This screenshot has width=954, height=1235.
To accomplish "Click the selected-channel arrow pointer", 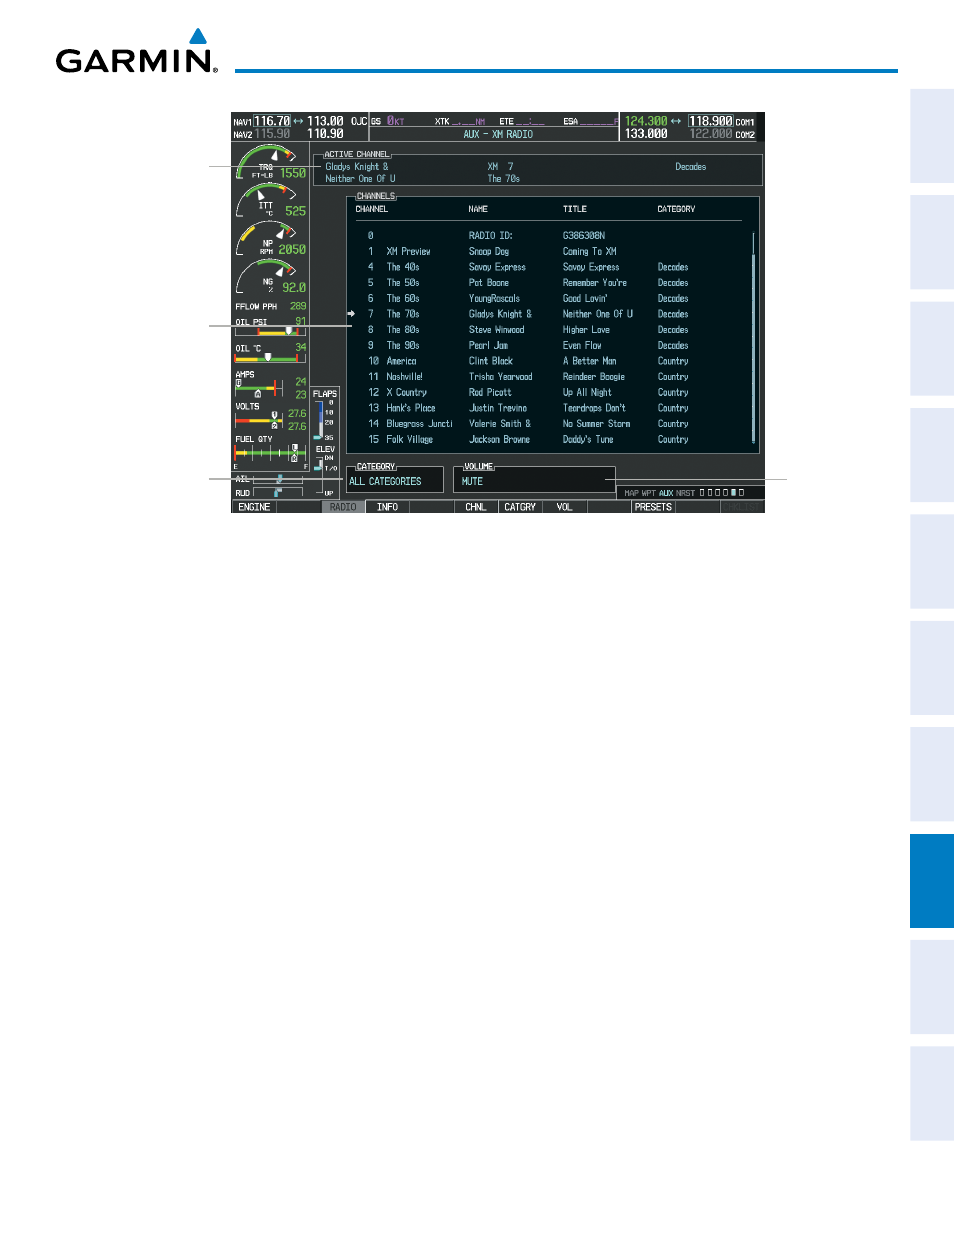I will click(x=351, y=314).
